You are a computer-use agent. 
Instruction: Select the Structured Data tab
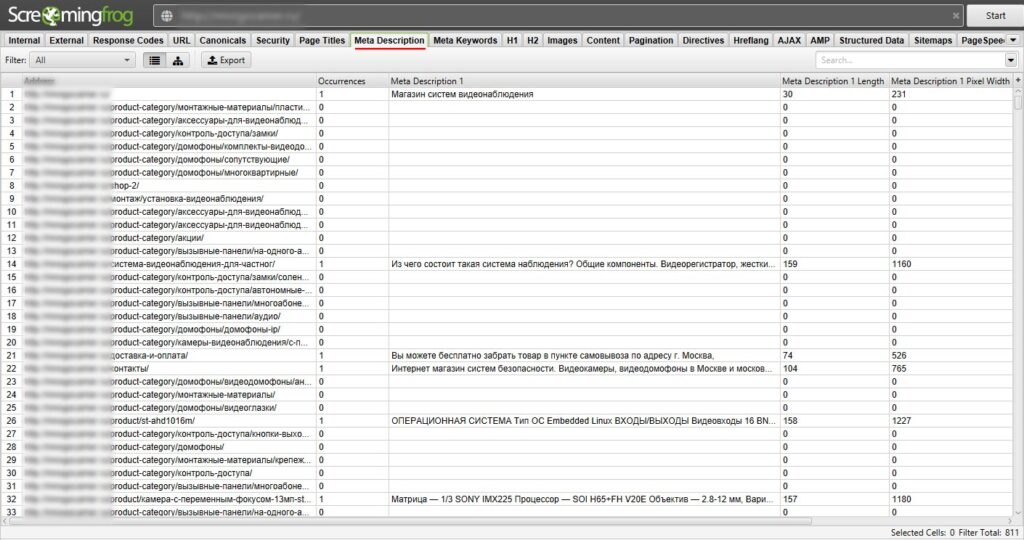click(871, 41)
